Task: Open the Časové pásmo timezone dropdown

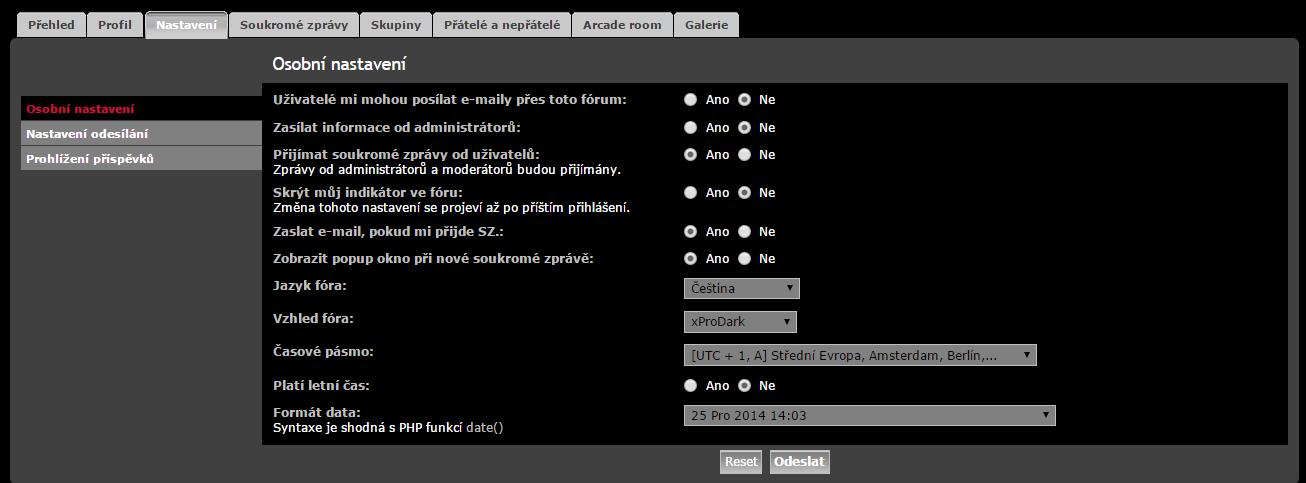Action: pyautogui.click(x=860, y=355)
